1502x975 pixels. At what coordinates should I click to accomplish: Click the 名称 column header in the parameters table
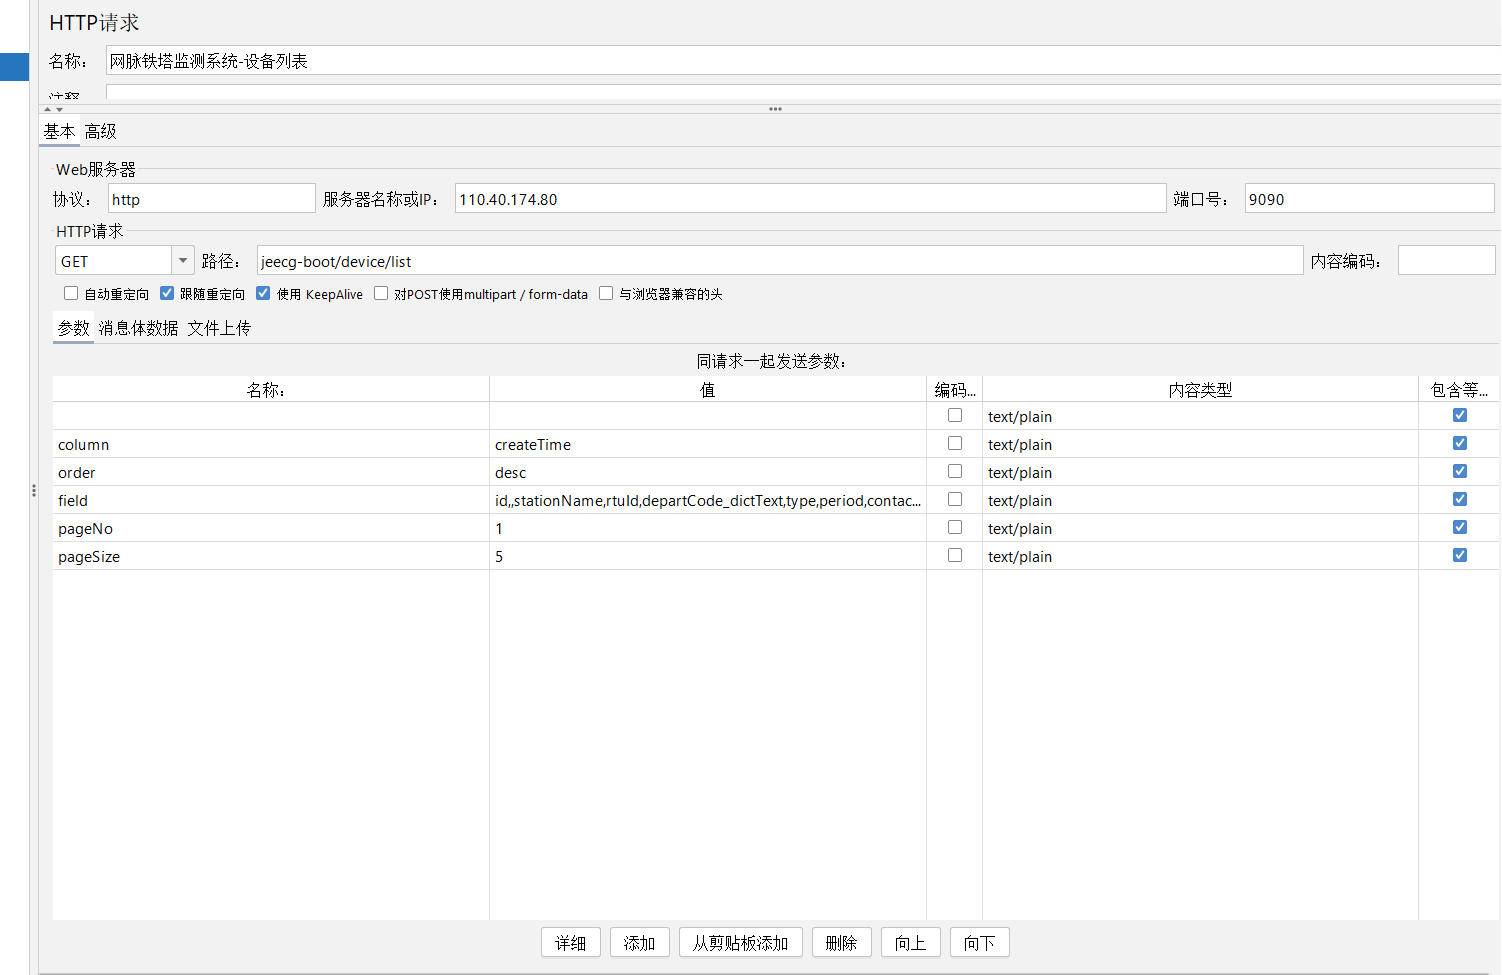271,389
